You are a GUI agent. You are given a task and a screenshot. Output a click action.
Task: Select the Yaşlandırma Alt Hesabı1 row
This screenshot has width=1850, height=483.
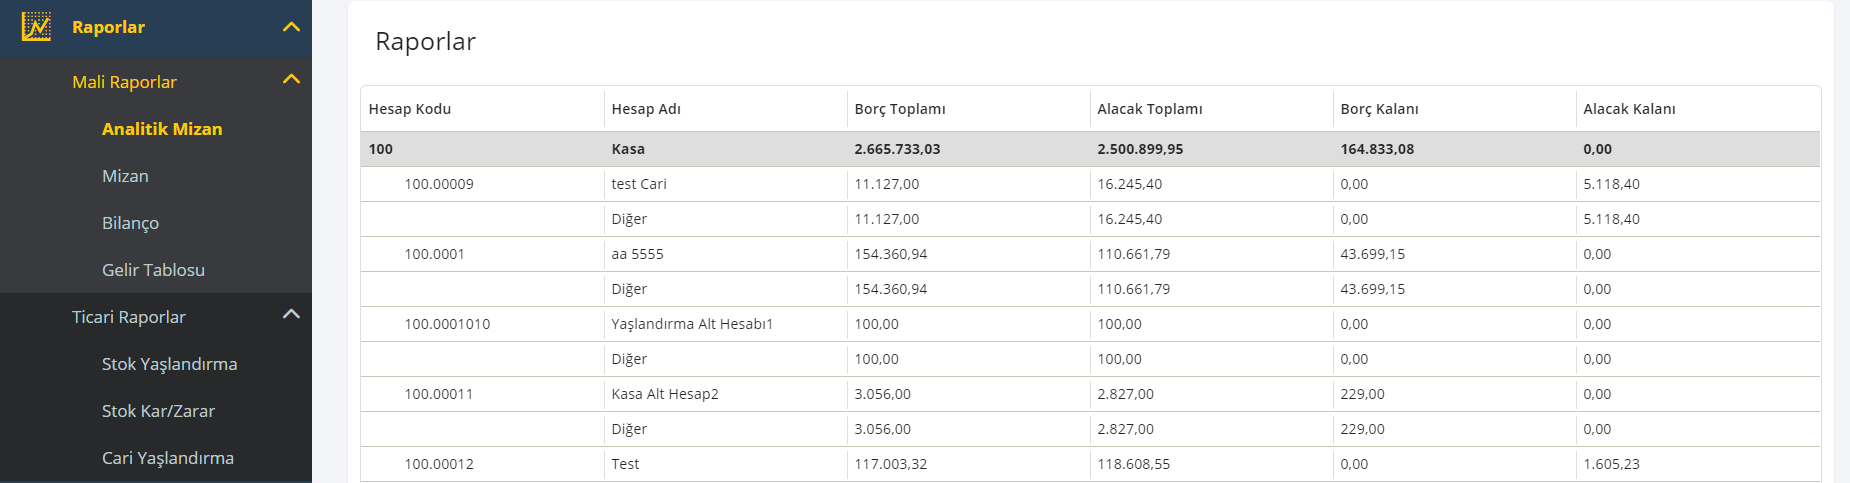tap(1090, 324)
